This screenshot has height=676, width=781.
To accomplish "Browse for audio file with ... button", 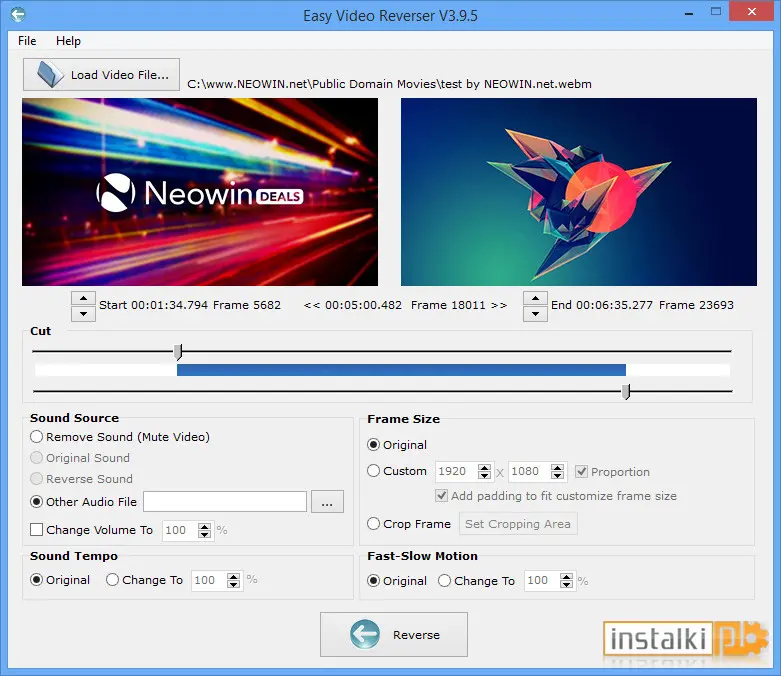I will point(327,502).
